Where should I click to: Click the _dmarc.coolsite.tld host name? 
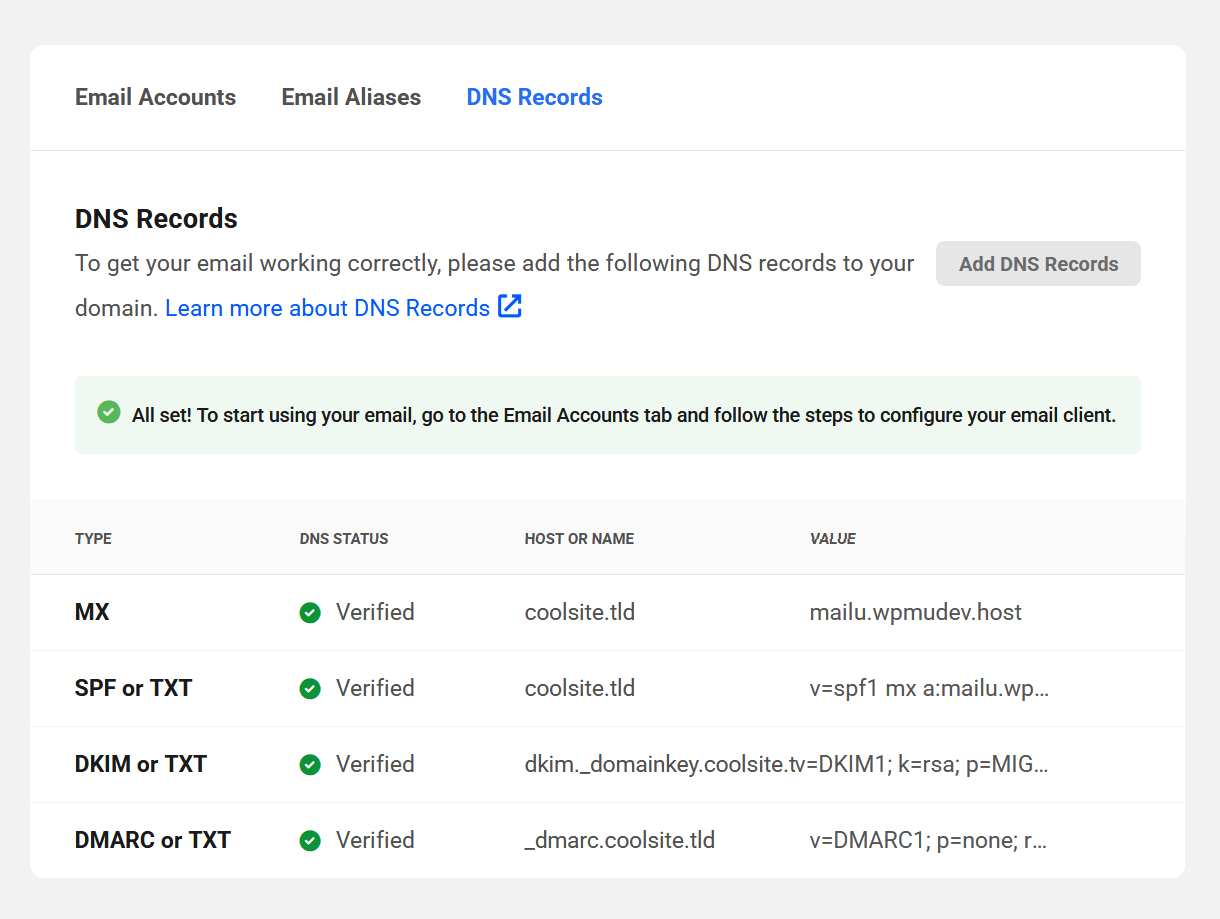(x=619, y=840)
